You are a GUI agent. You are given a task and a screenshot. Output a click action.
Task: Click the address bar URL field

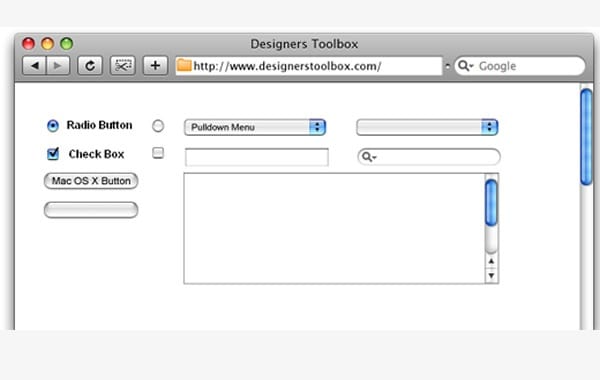[309, 66]
